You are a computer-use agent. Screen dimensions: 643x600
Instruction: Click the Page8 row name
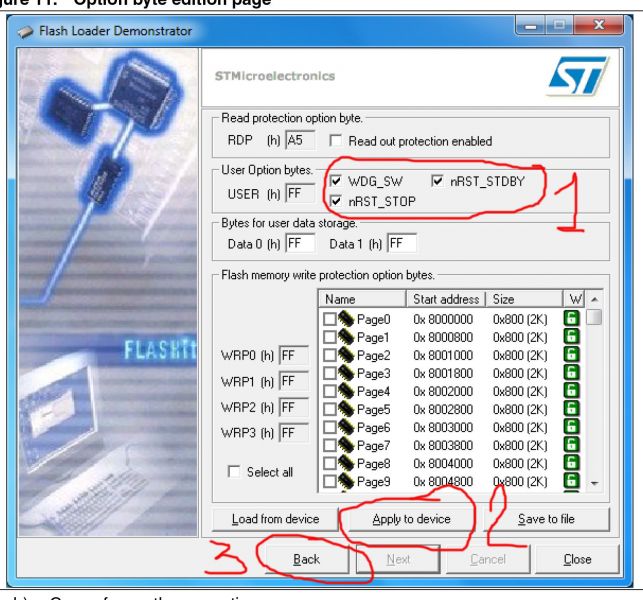pyautogui.click(x=374, y=463)
